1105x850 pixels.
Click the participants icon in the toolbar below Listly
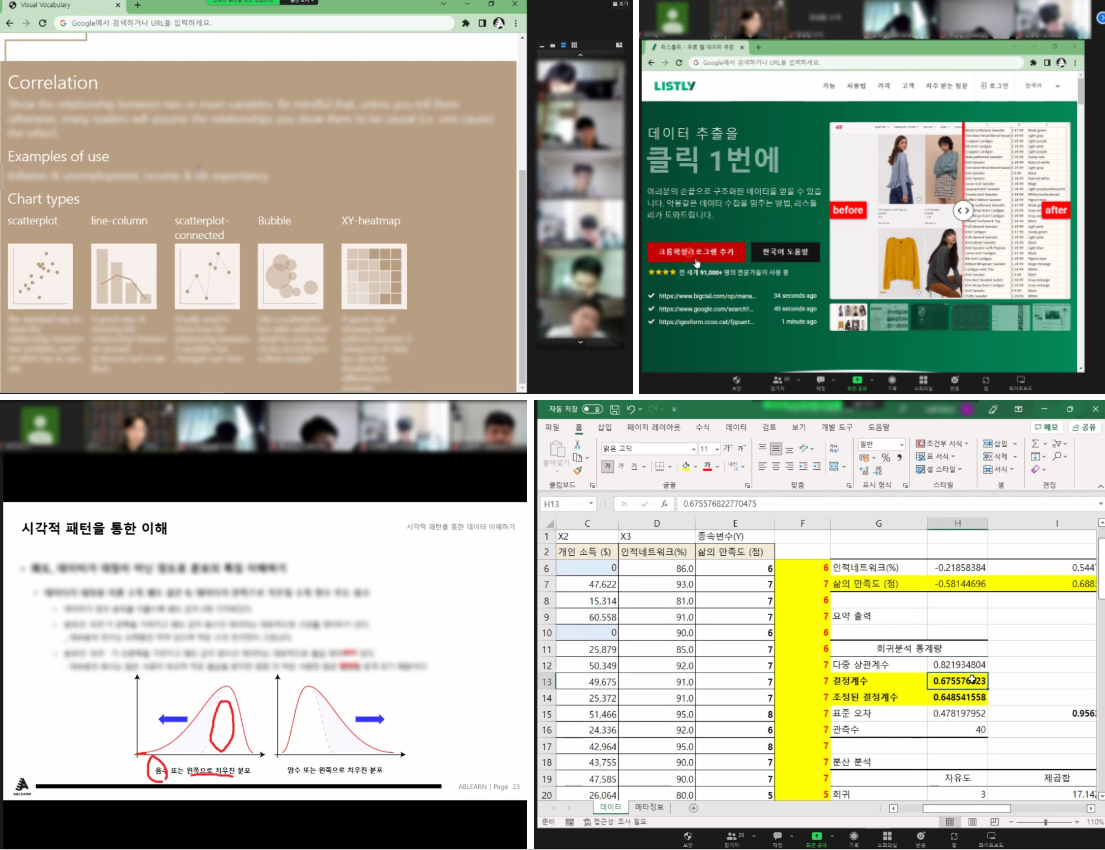click(777, 380)
